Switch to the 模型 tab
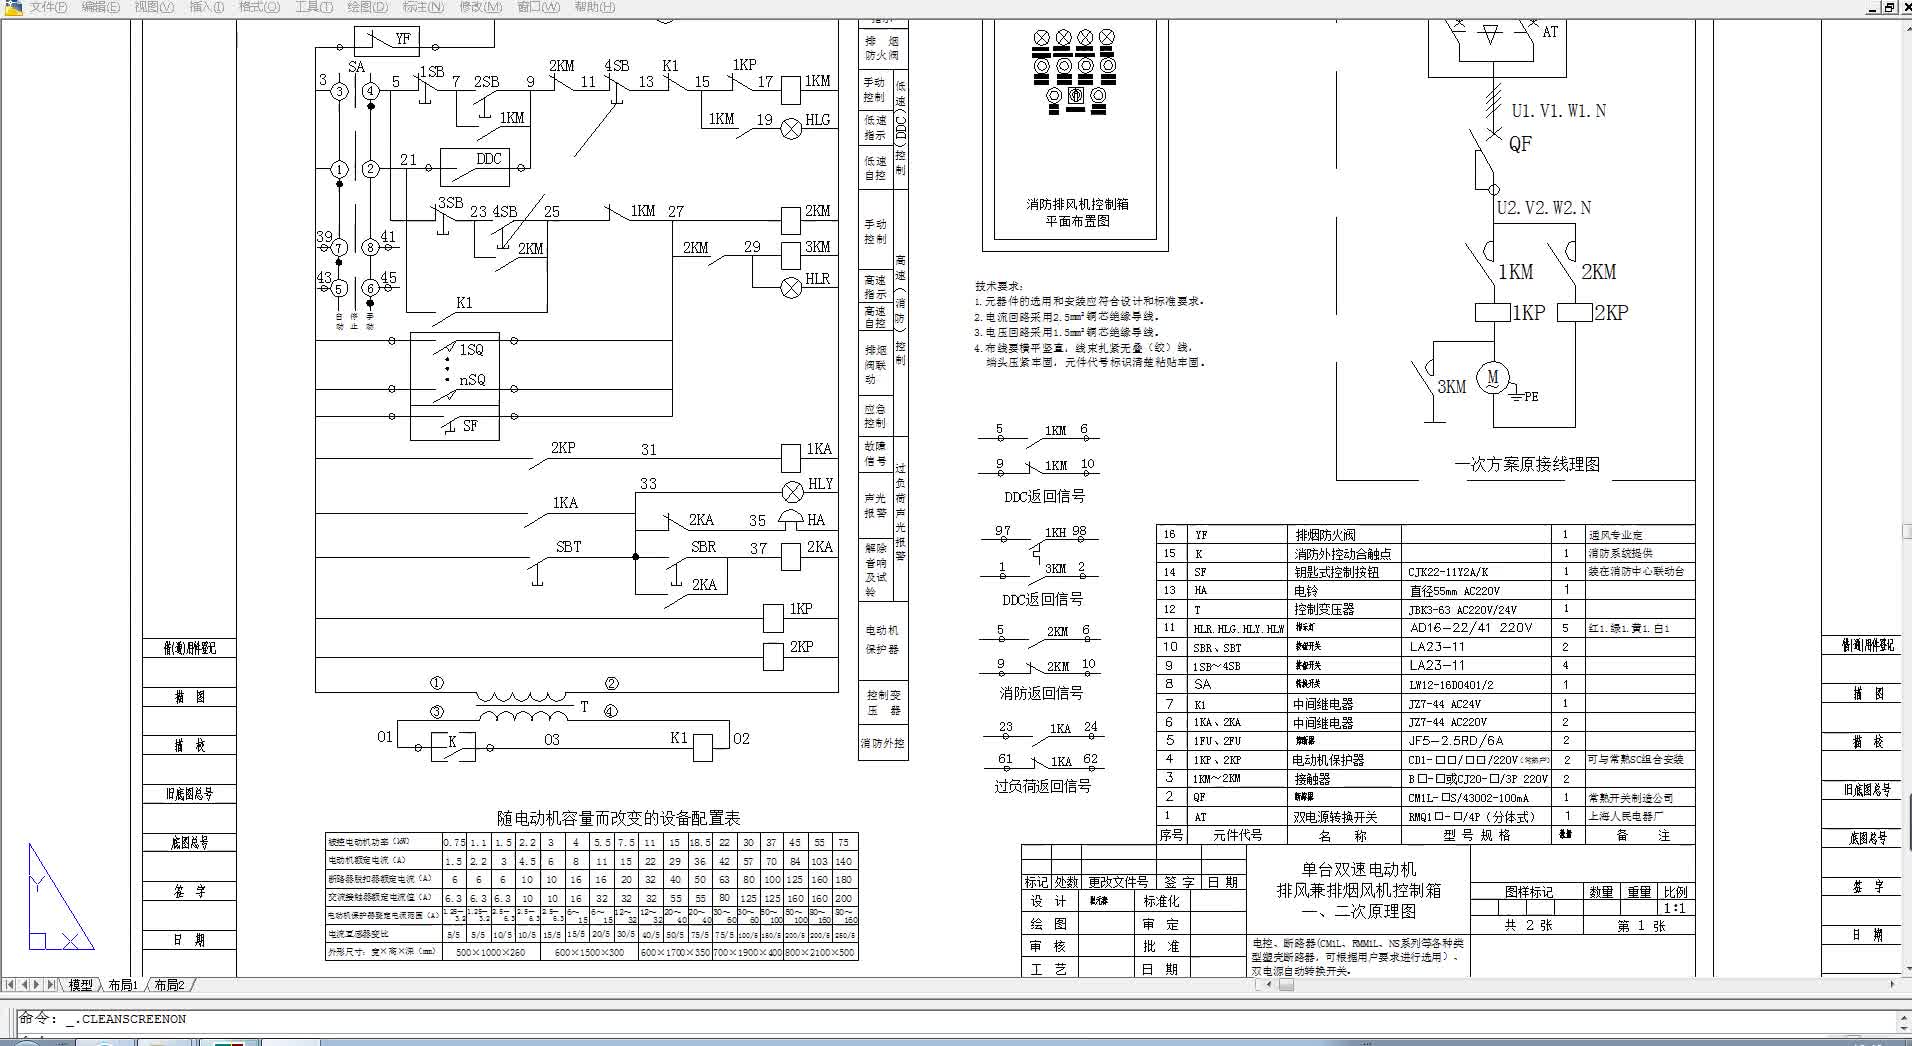The image size is (1912, 1046). point(81,985)
